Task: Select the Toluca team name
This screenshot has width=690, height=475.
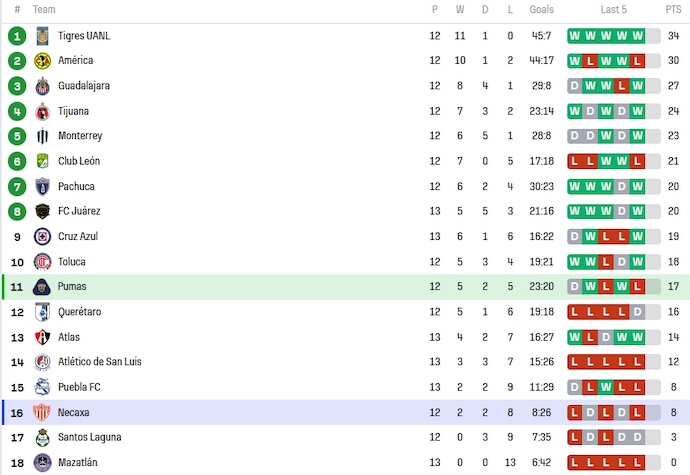Action: click(x=72, y=262)
